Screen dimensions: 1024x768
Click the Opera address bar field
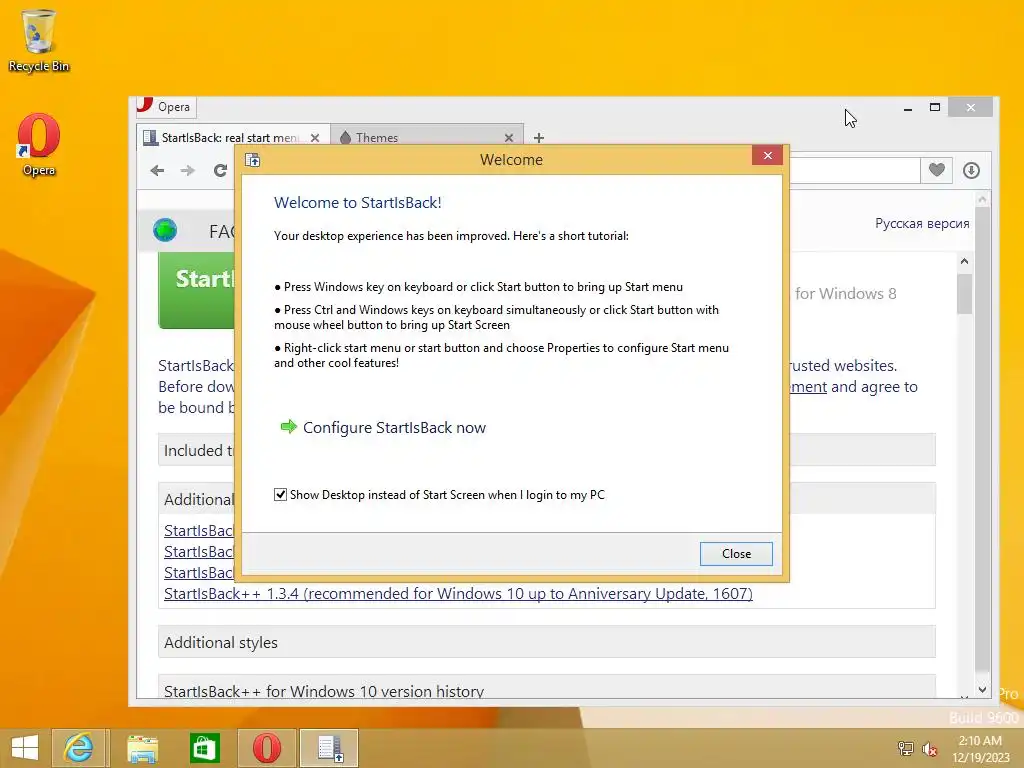(x=854, y=170)
